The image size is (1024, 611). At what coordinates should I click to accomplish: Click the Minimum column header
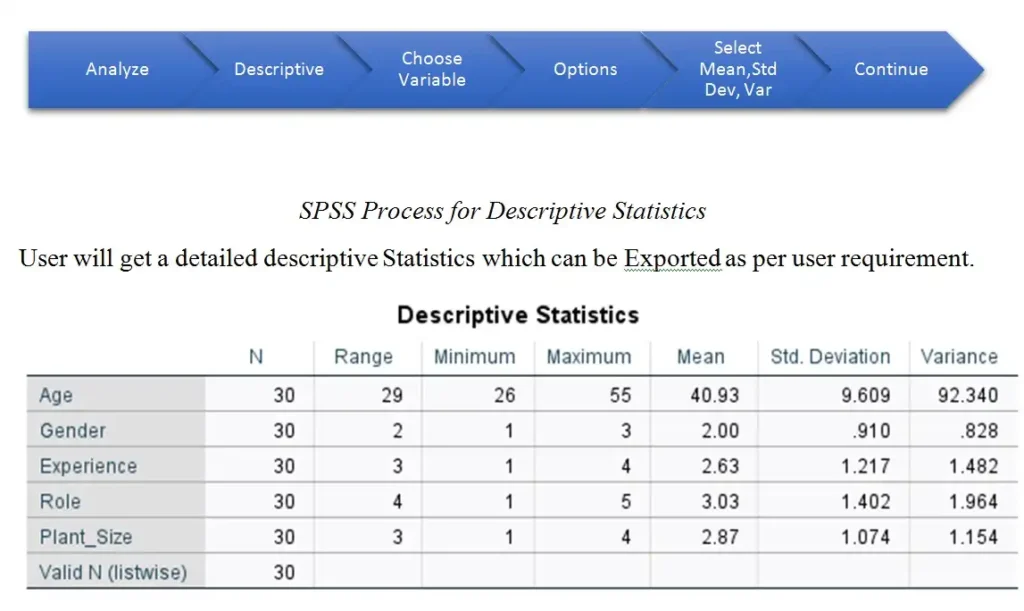pyautogui.click(x=474, y=357)
